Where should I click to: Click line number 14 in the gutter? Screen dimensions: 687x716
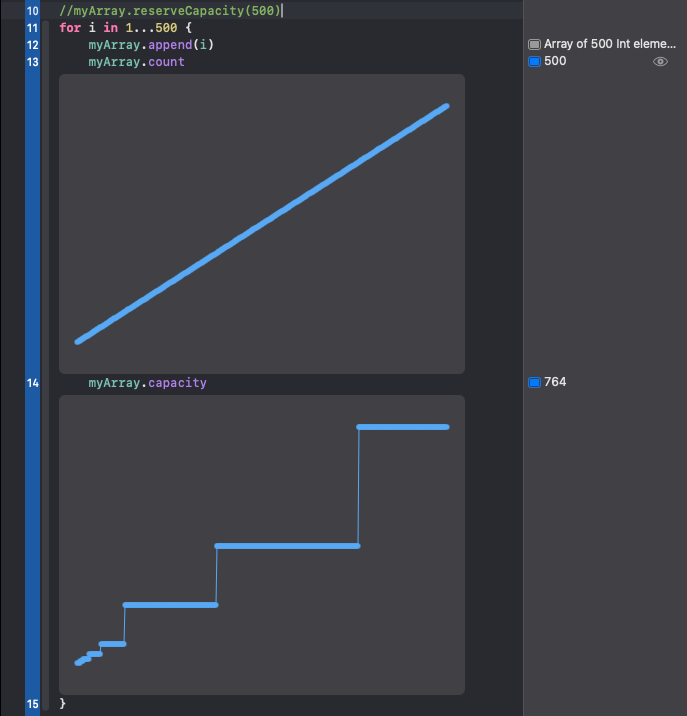coord(32,382)
